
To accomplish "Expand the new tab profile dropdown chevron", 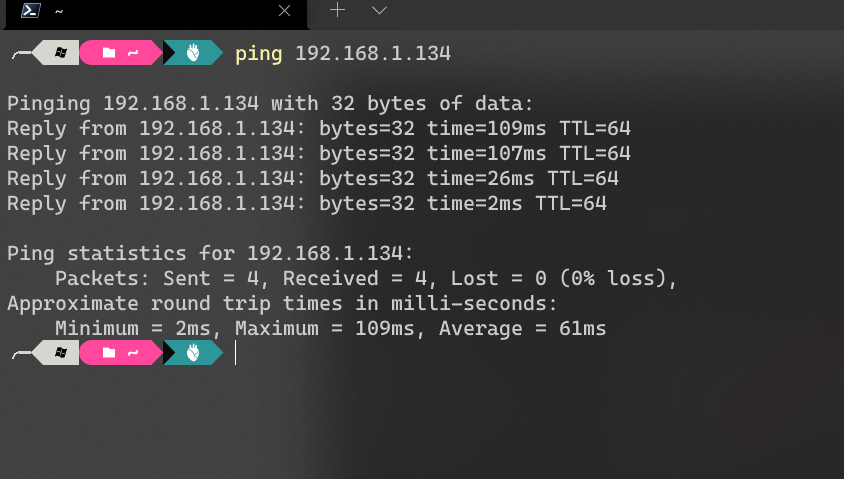I will click(x=379, y=10).
